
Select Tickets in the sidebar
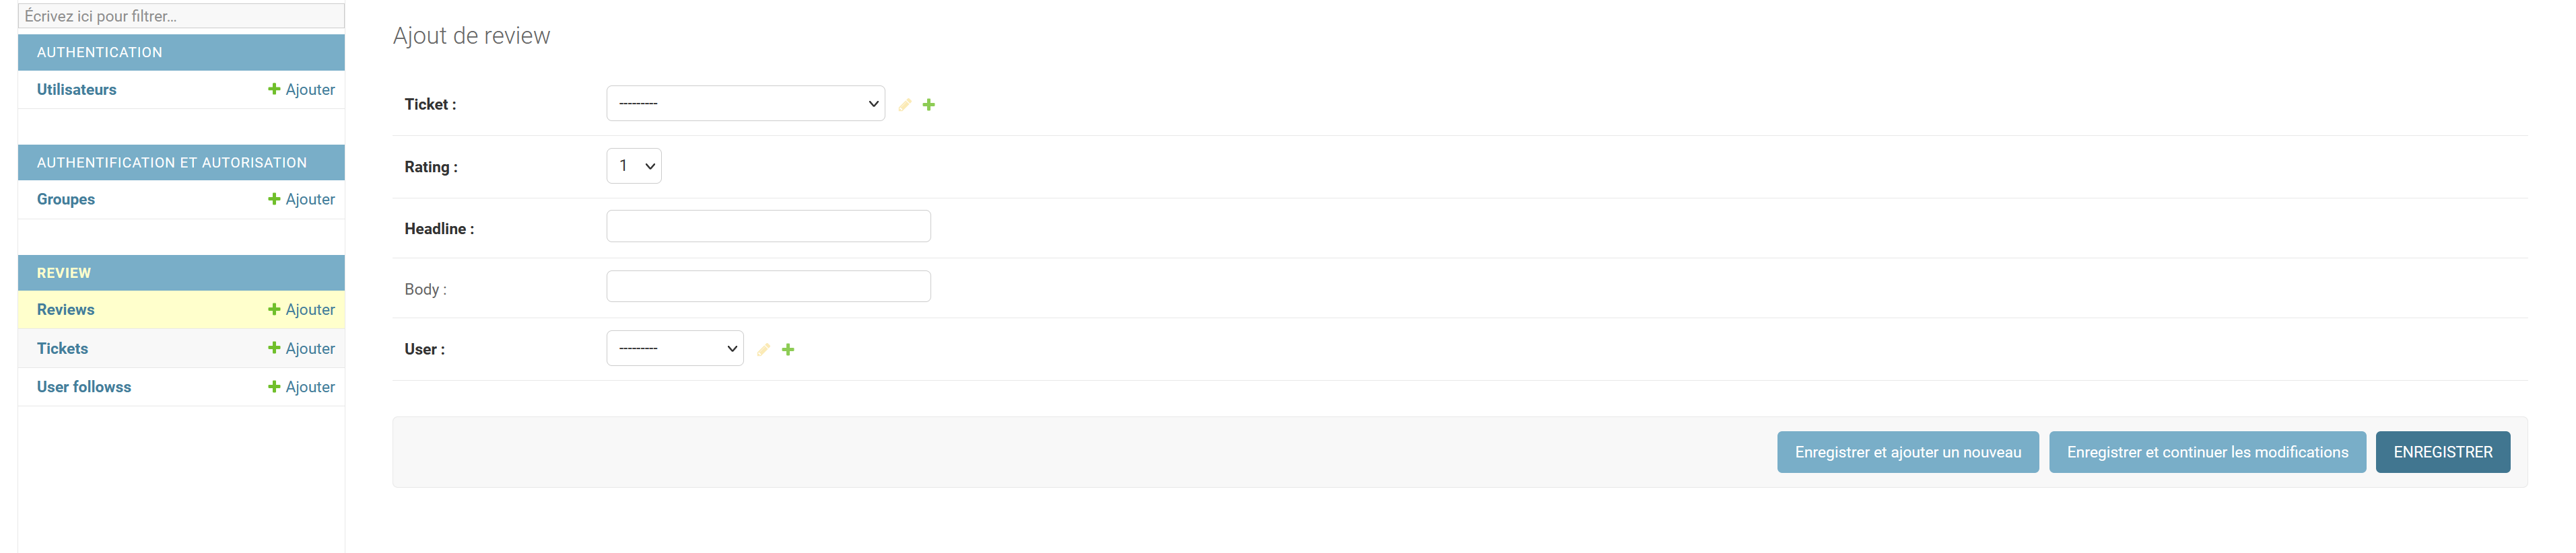tap(62, 348)
